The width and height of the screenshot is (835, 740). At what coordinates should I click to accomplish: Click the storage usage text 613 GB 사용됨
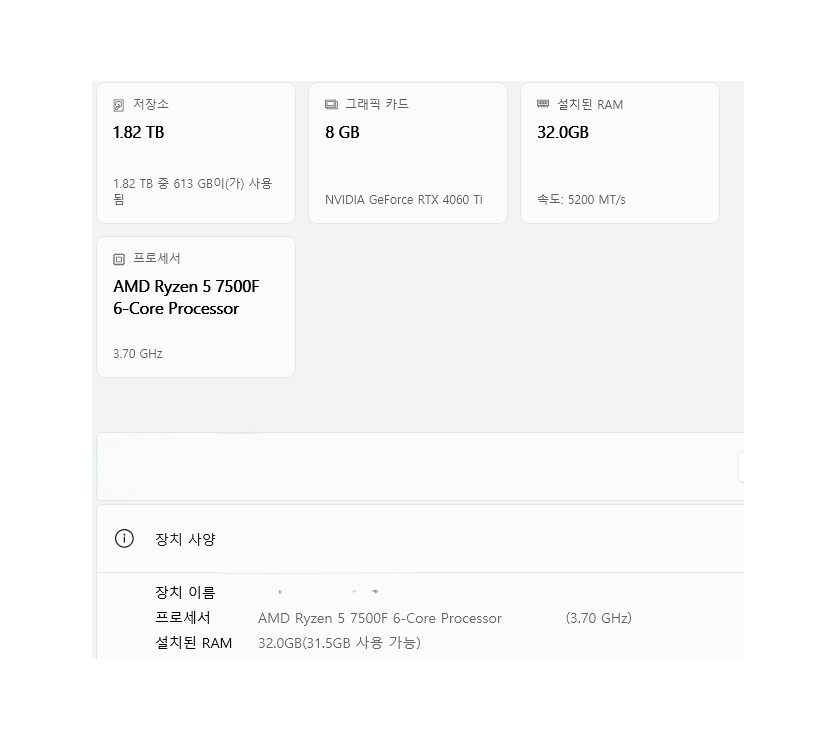tap(192, 191)
